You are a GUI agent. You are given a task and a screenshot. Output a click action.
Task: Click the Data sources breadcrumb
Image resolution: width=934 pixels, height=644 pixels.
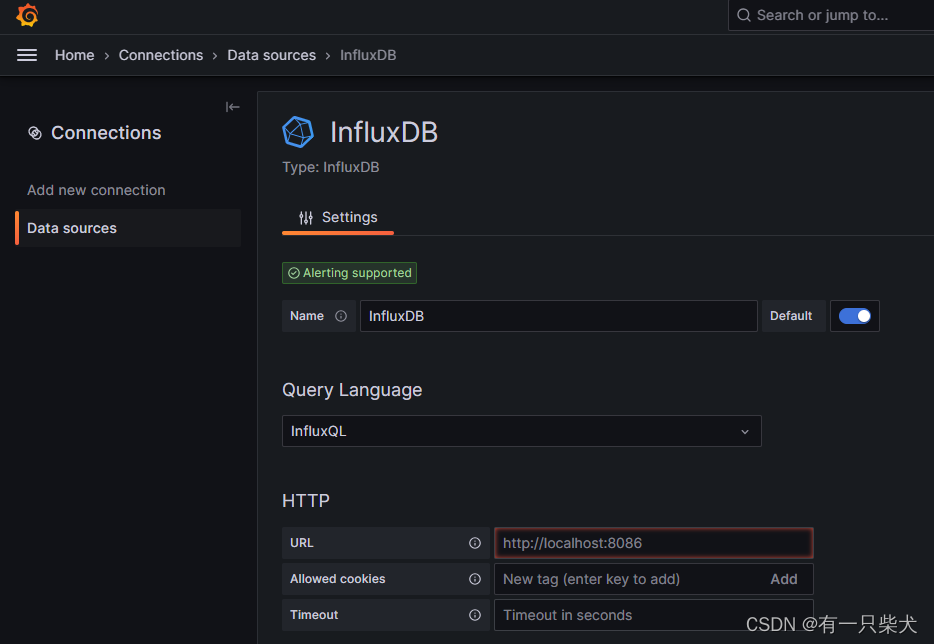pyautogui.click(x=271, y=55)
